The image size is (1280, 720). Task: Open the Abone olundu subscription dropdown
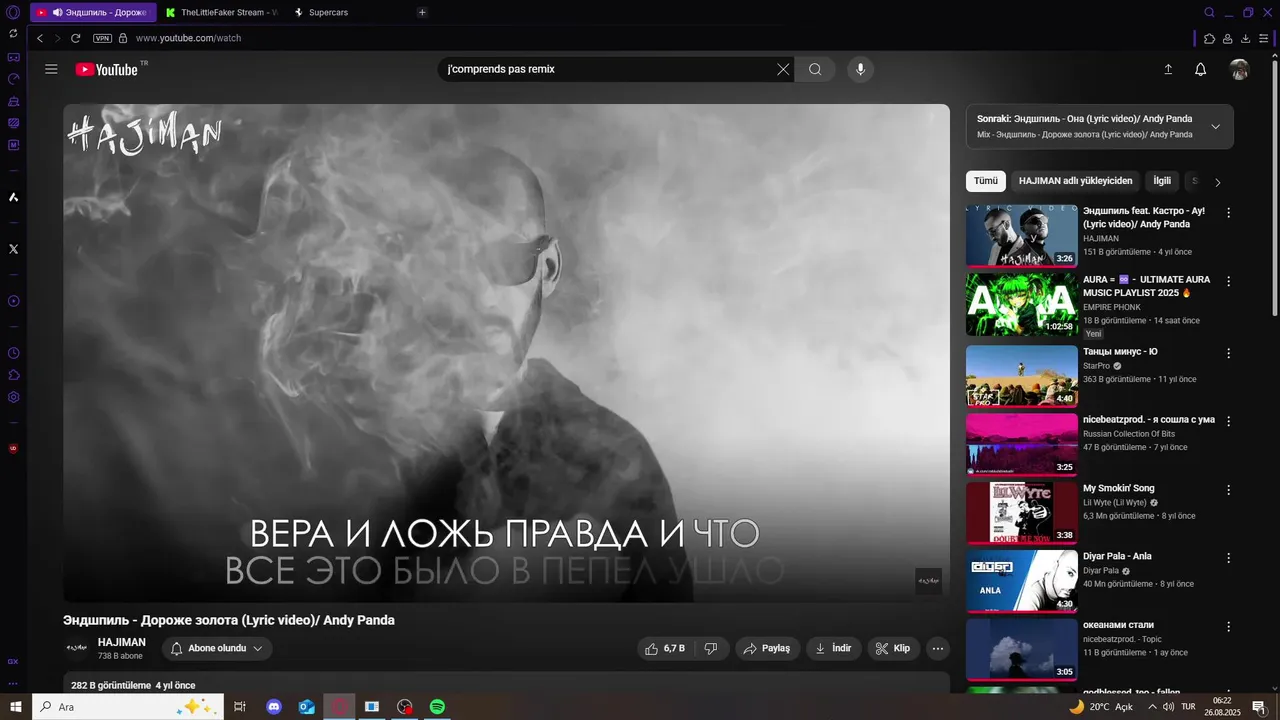tap(217, 648)
